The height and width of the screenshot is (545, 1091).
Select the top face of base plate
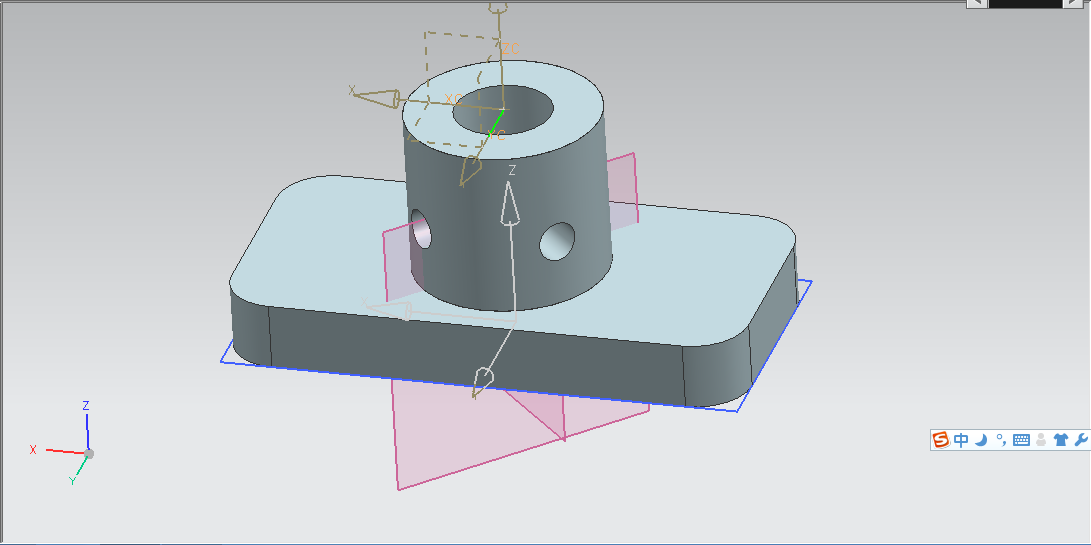click(690, 270)
